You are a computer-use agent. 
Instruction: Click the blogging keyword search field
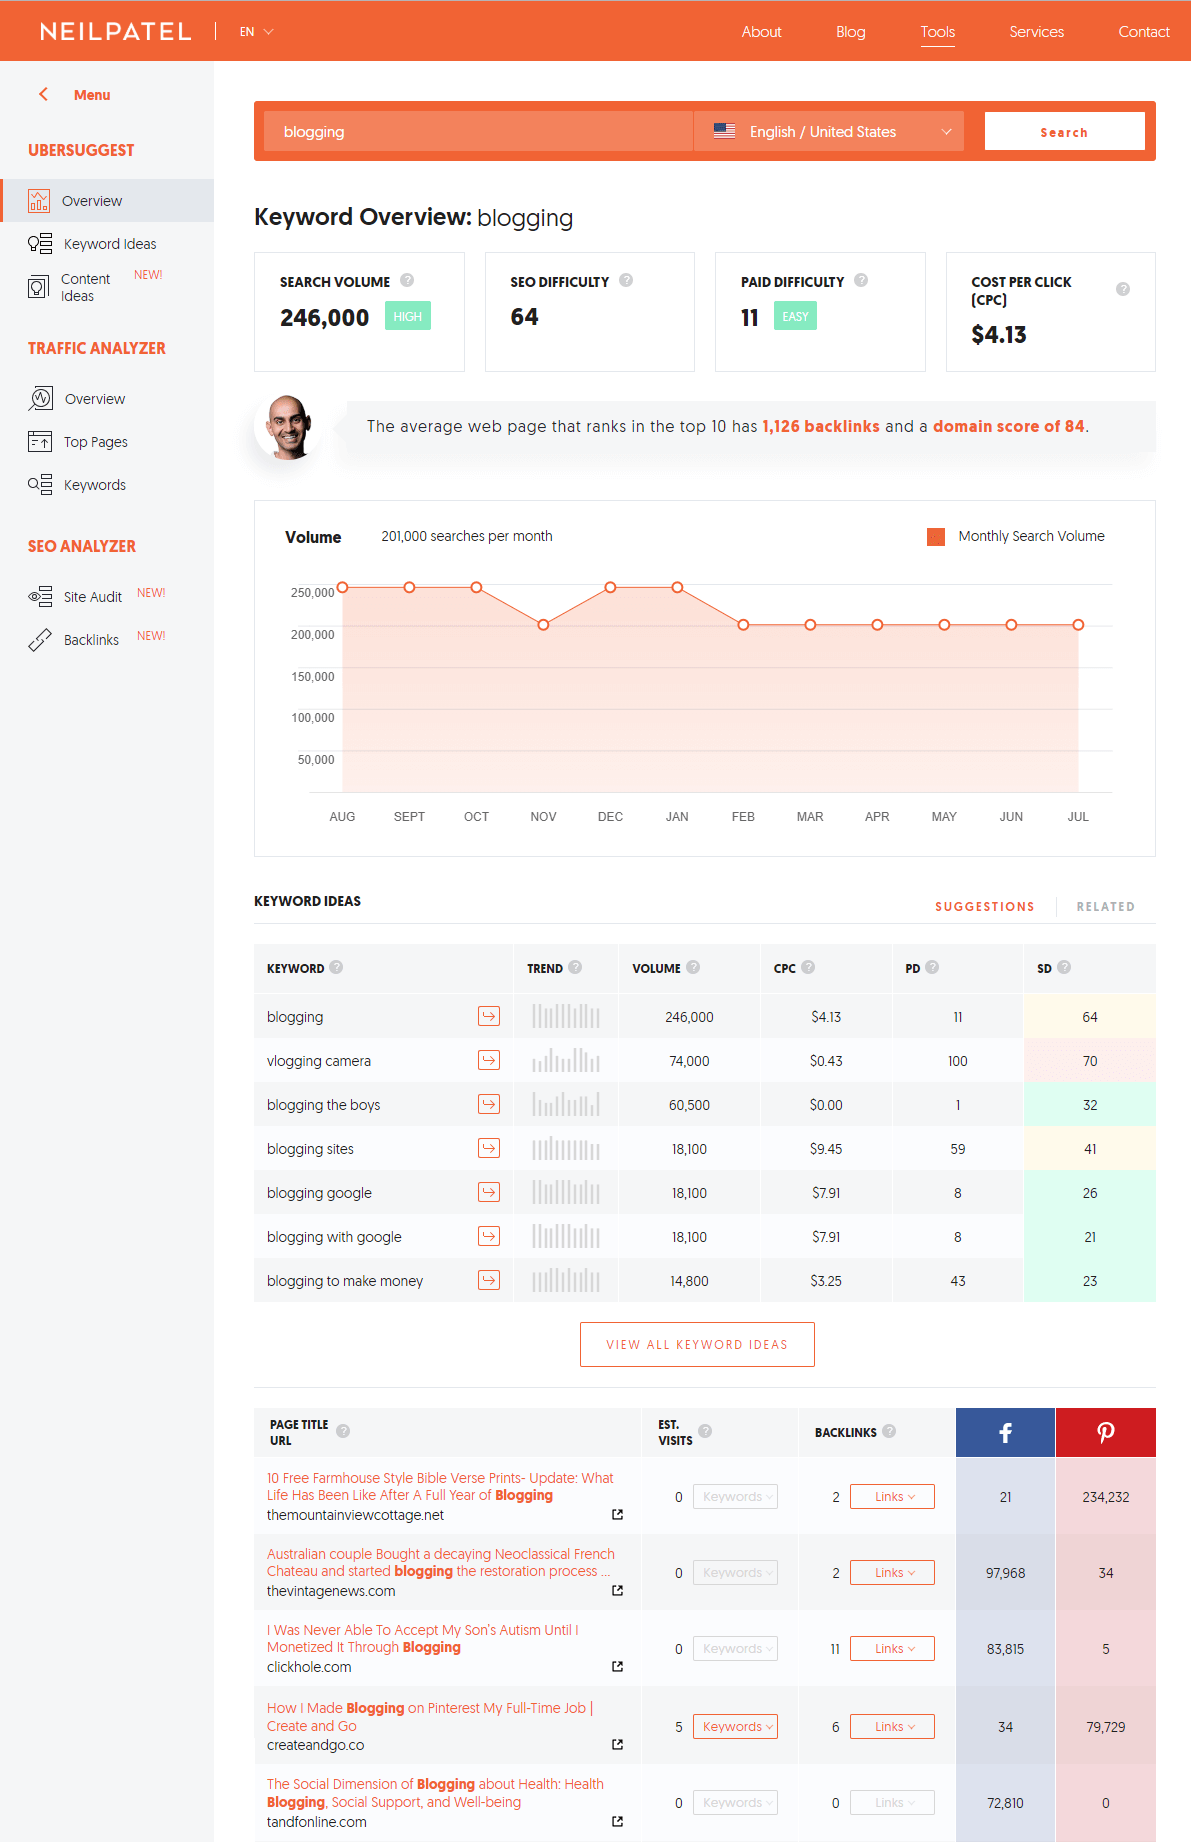coord(478,131)
